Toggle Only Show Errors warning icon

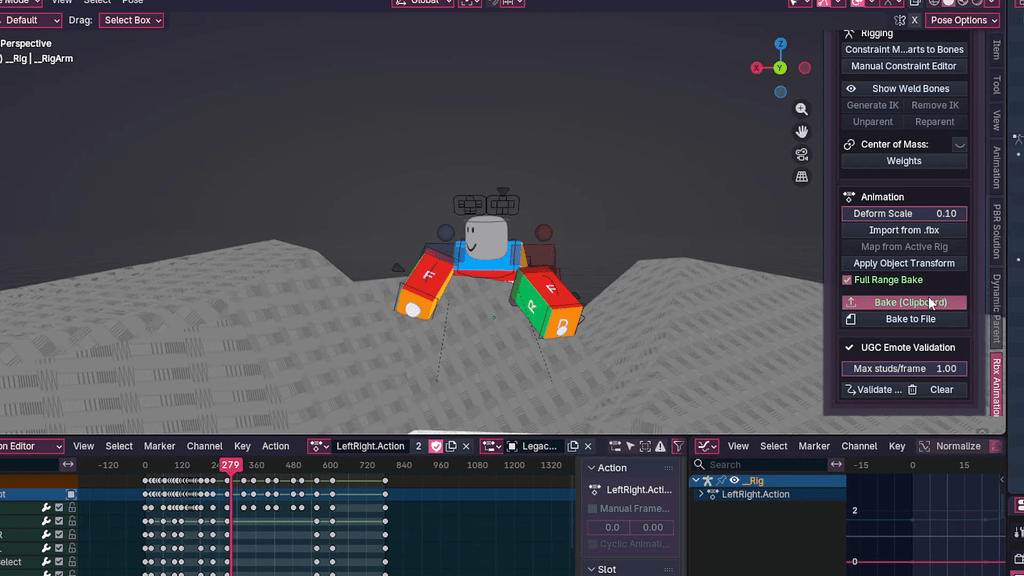click(660, 446)
